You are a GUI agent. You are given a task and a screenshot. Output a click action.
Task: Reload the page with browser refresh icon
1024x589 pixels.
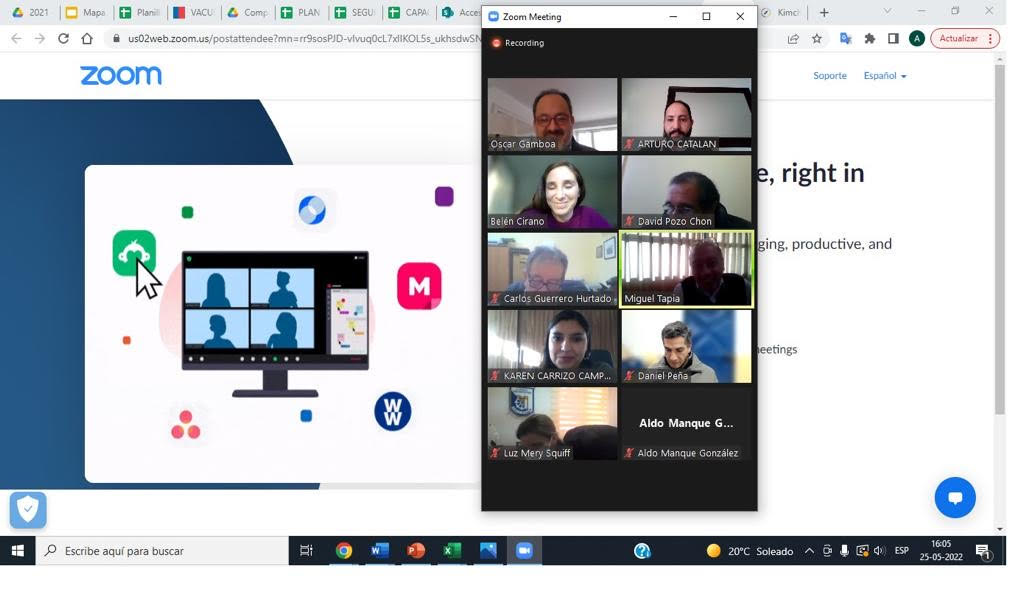[63, 39]
